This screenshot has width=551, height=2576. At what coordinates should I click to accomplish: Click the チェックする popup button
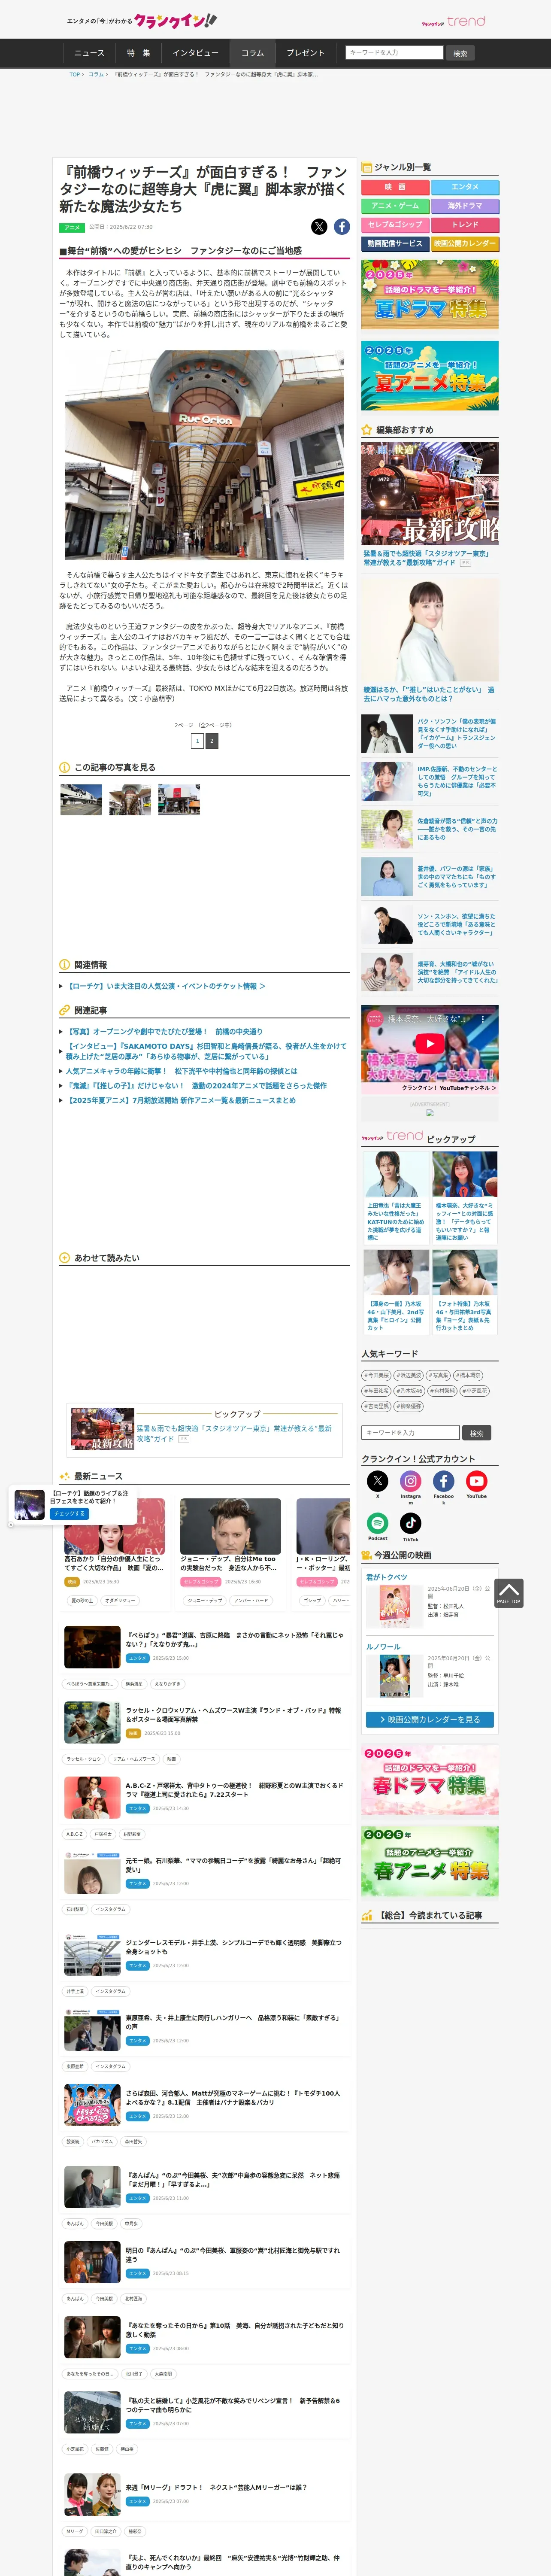coord(69,1513)
